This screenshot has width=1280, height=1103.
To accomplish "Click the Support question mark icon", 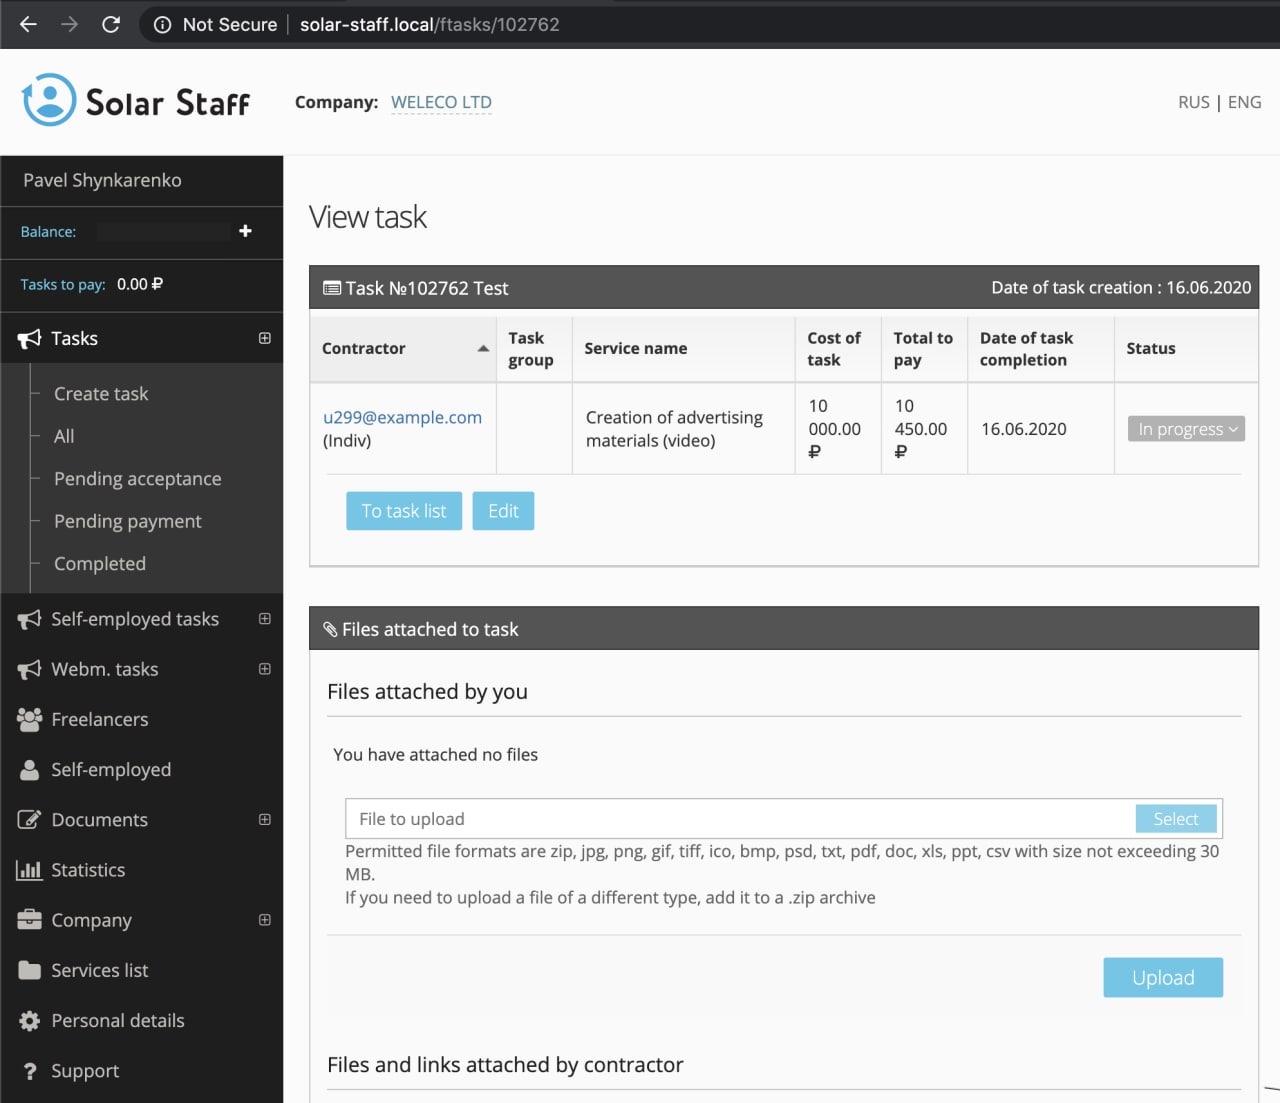I will coord(29,1071).
